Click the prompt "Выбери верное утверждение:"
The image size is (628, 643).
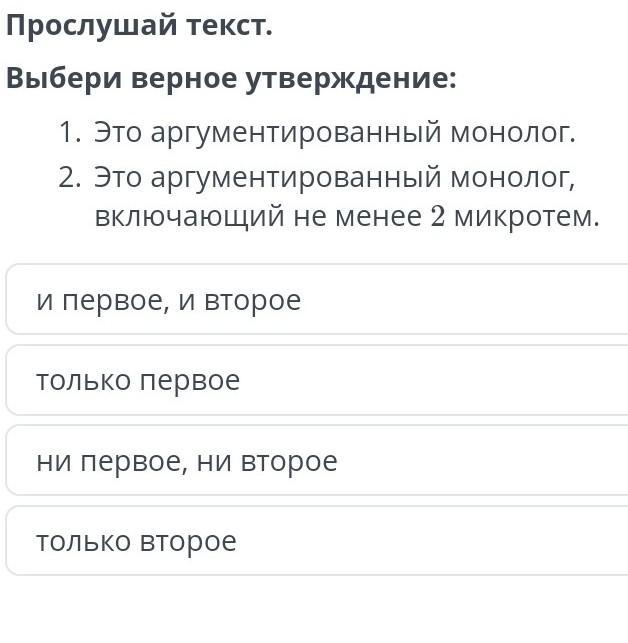point(231,79)
